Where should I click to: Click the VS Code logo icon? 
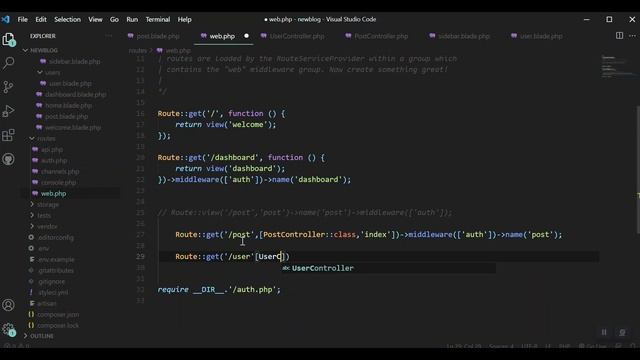coord(6,19)
